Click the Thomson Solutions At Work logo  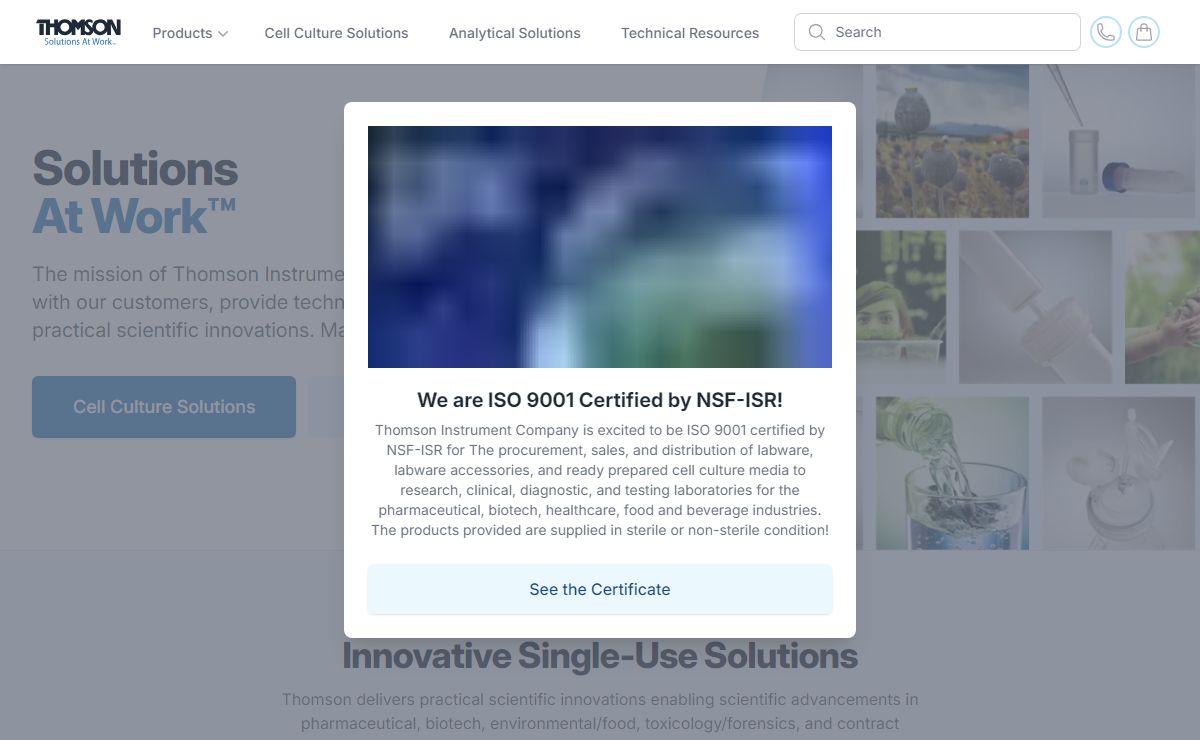(x=78, y=32)
